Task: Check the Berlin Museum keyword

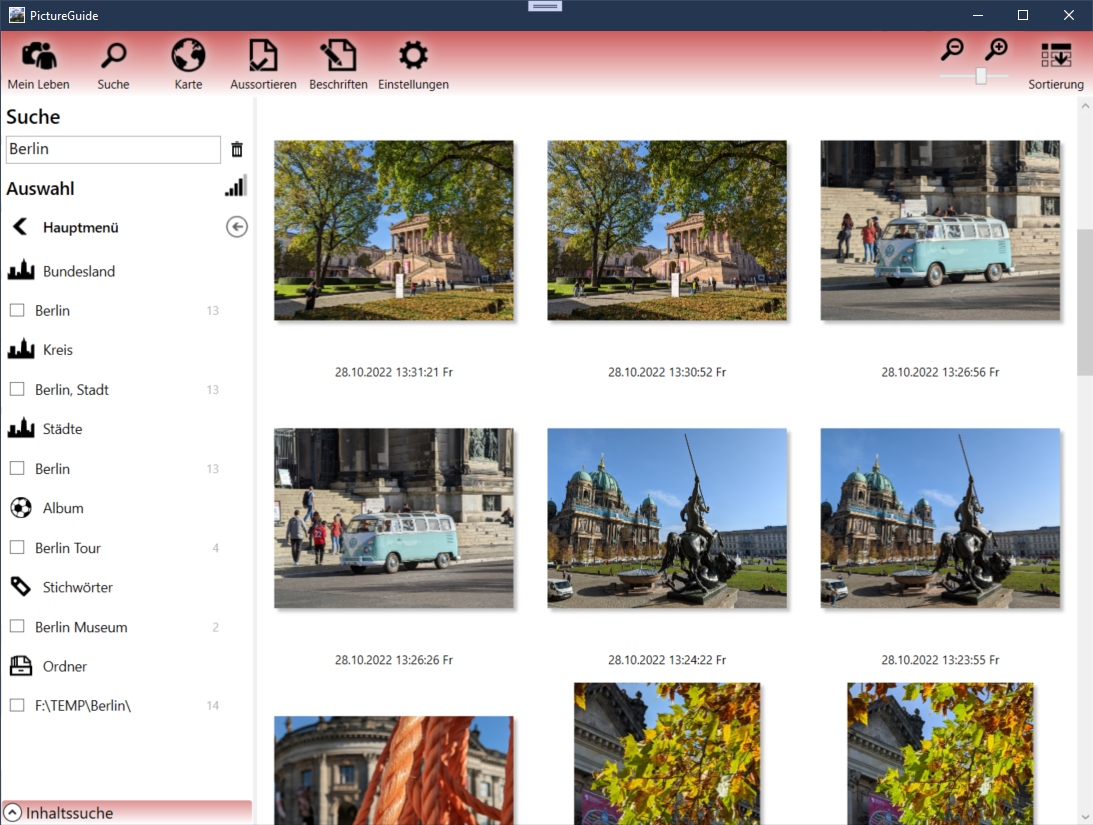Action: coord(17,626)
